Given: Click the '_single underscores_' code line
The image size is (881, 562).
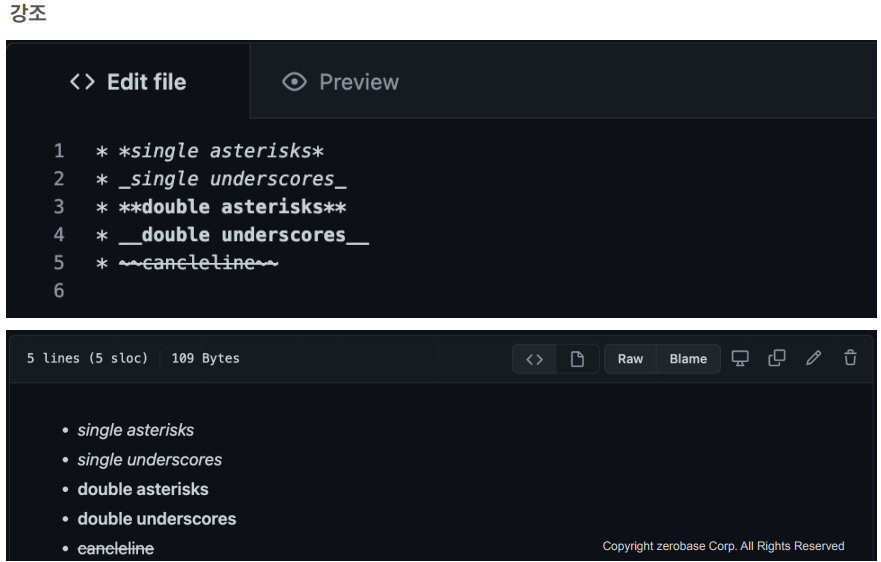Looking at the screenshot, I should [x=221, y=179].
